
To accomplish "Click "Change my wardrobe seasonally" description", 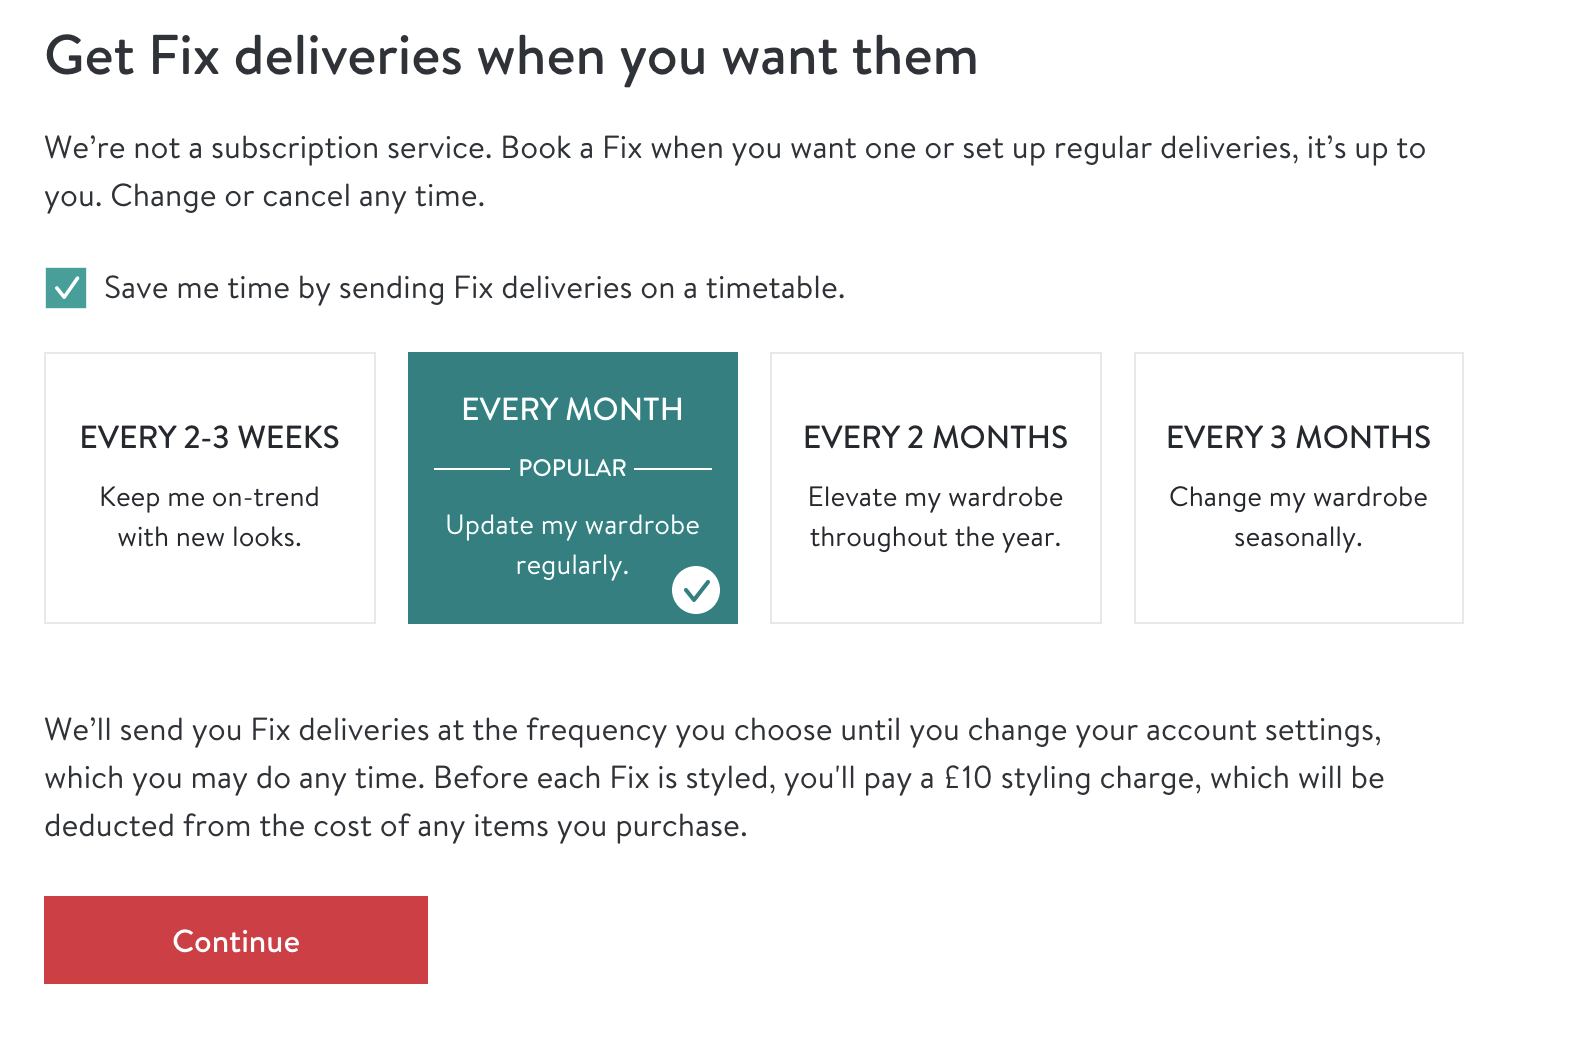I will 1298,517.
